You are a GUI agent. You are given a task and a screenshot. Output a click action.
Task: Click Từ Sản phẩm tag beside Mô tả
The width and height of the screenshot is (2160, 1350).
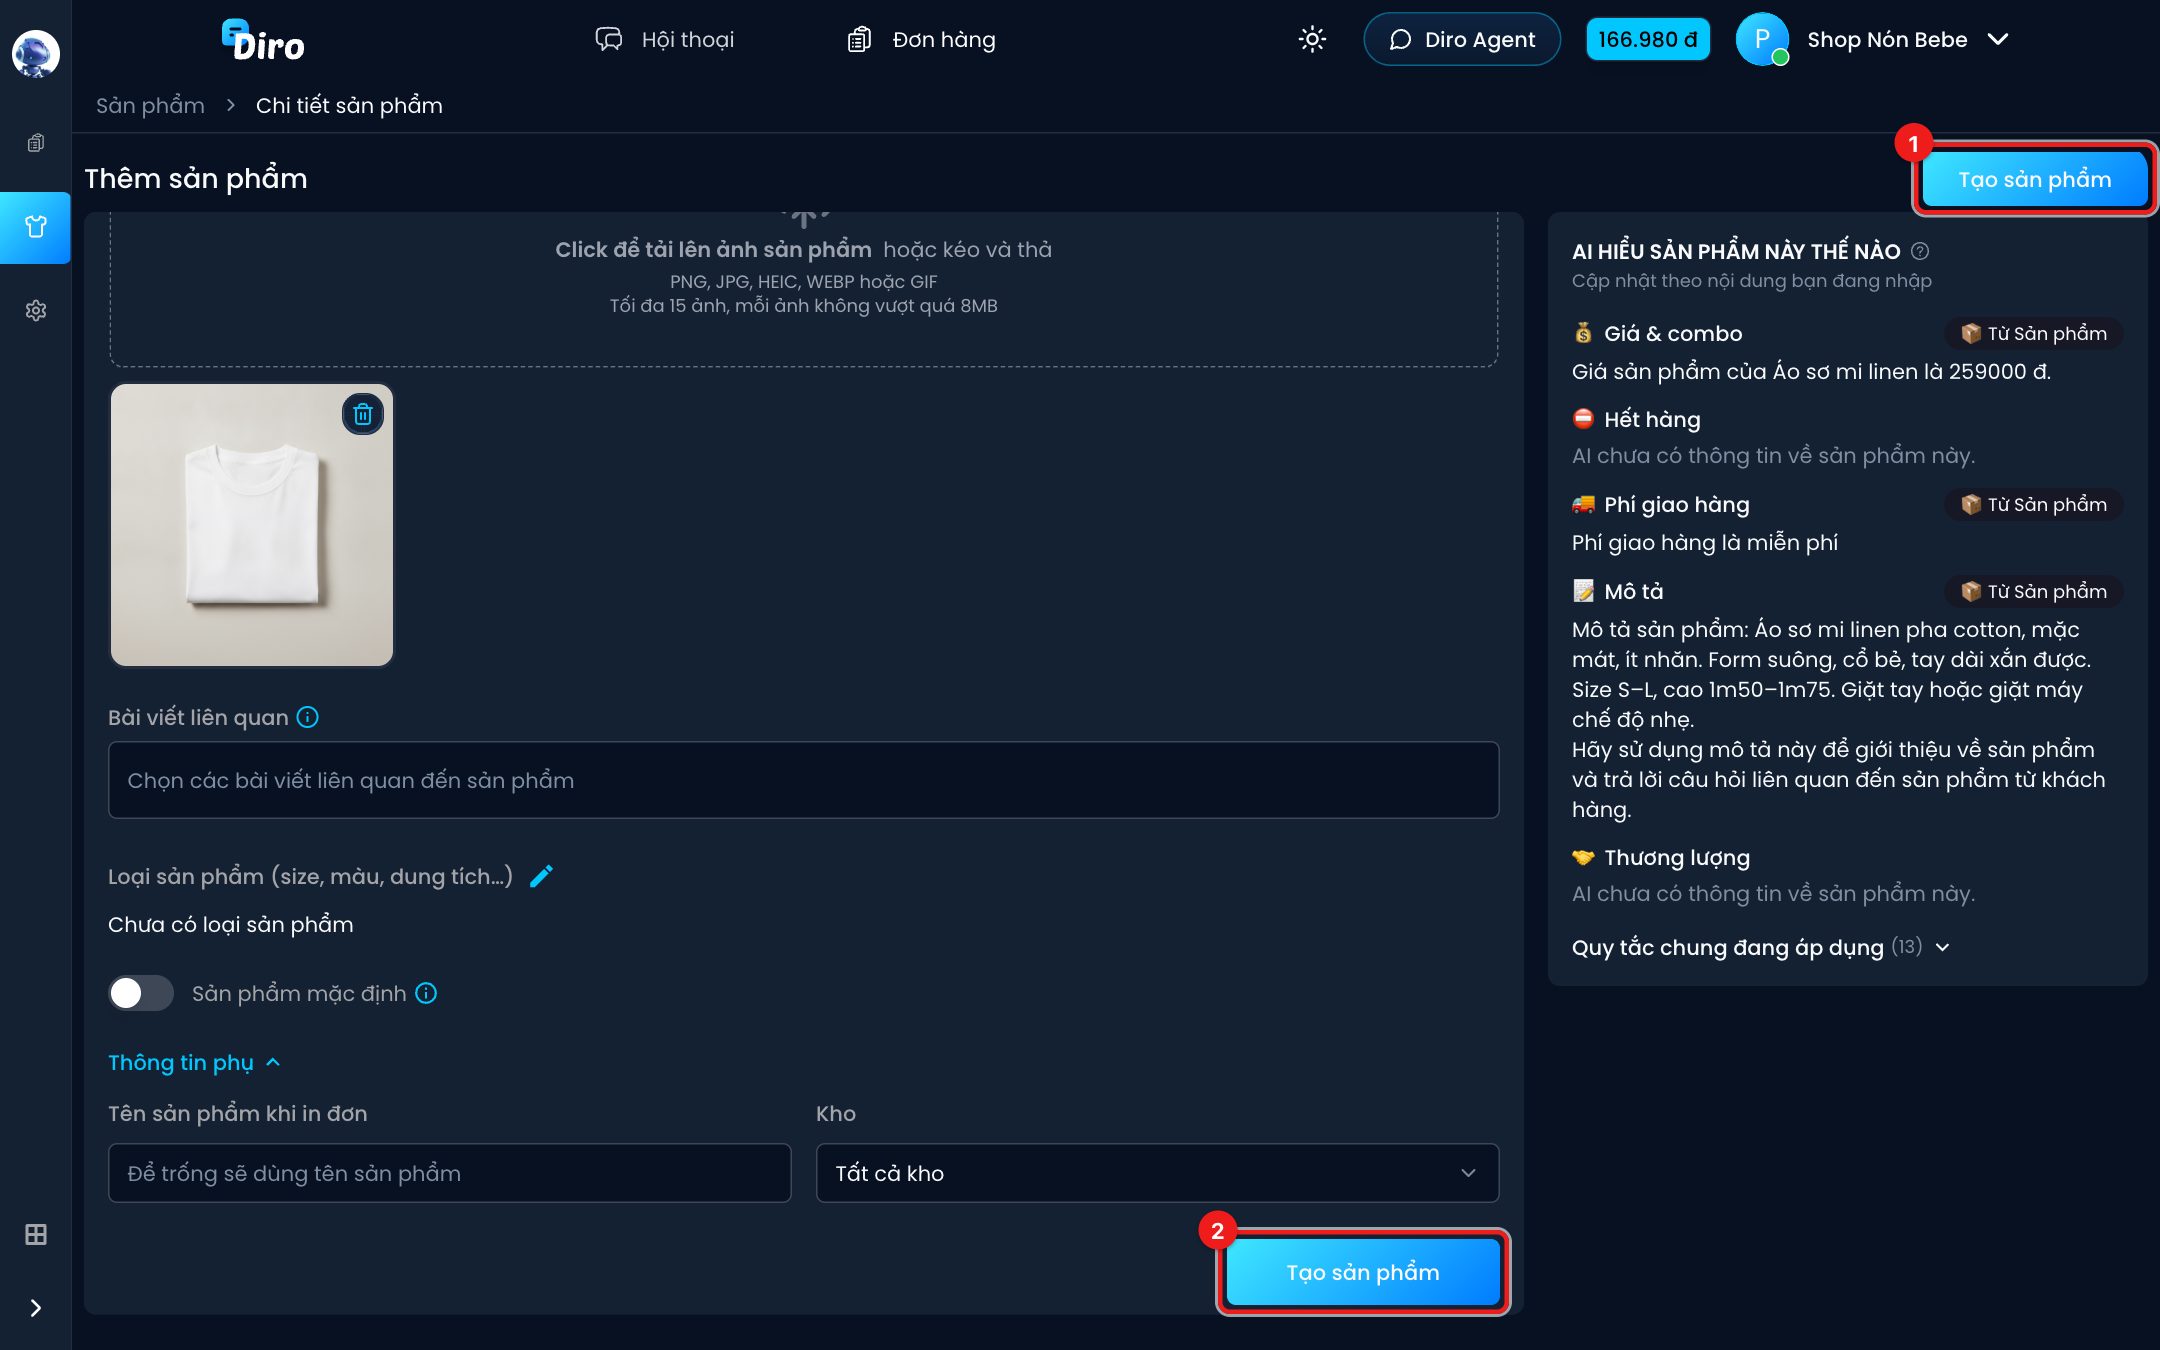pos(2034,591)
